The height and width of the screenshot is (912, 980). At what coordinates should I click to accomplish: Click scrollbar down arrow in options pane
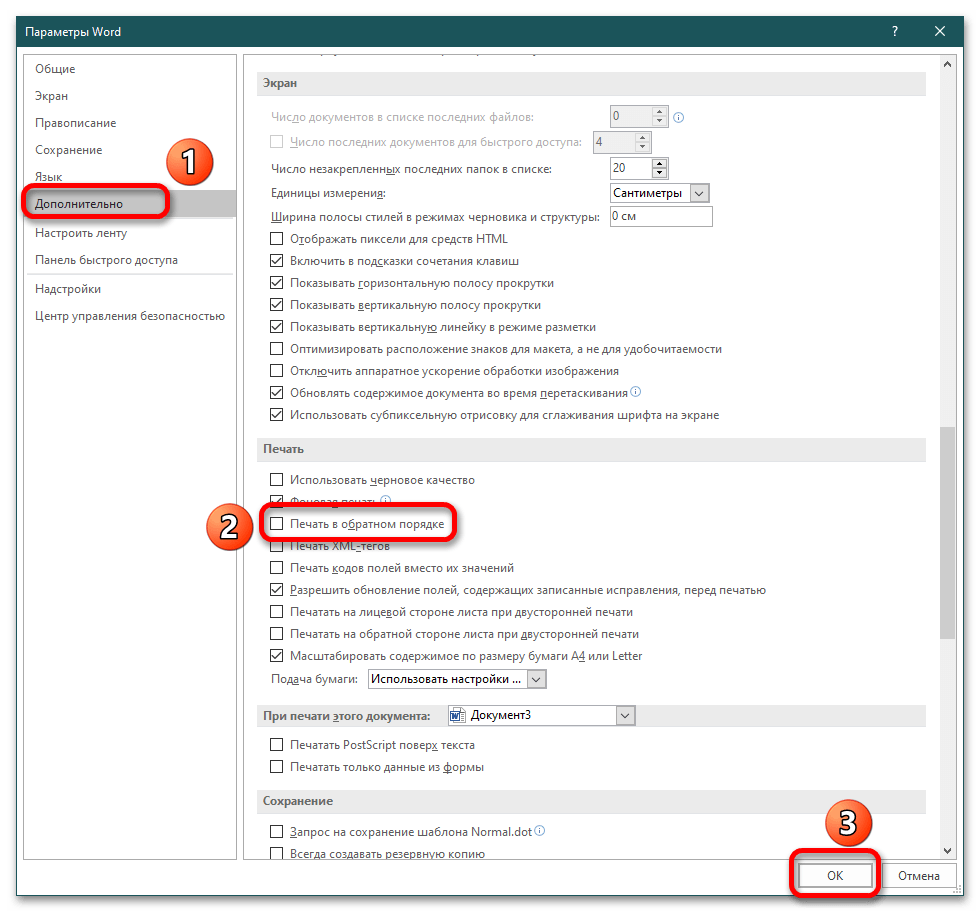tap(948, 851)
